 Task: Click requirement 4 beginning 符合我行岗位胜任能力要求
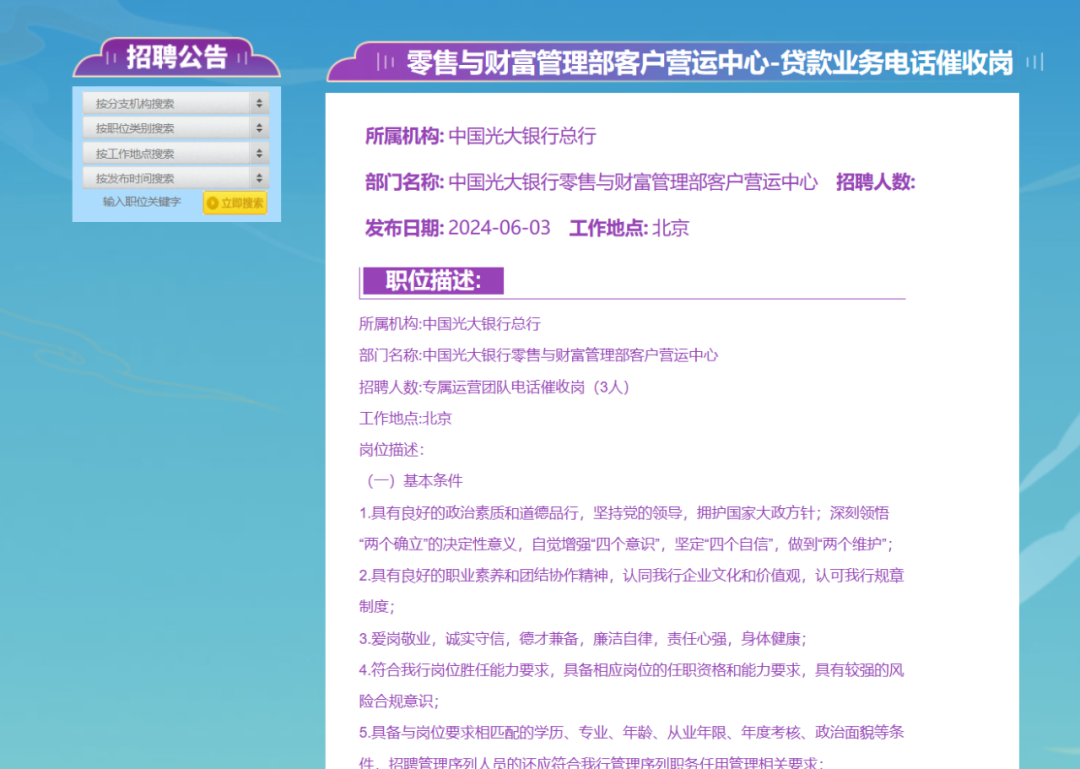click(632, 686)
